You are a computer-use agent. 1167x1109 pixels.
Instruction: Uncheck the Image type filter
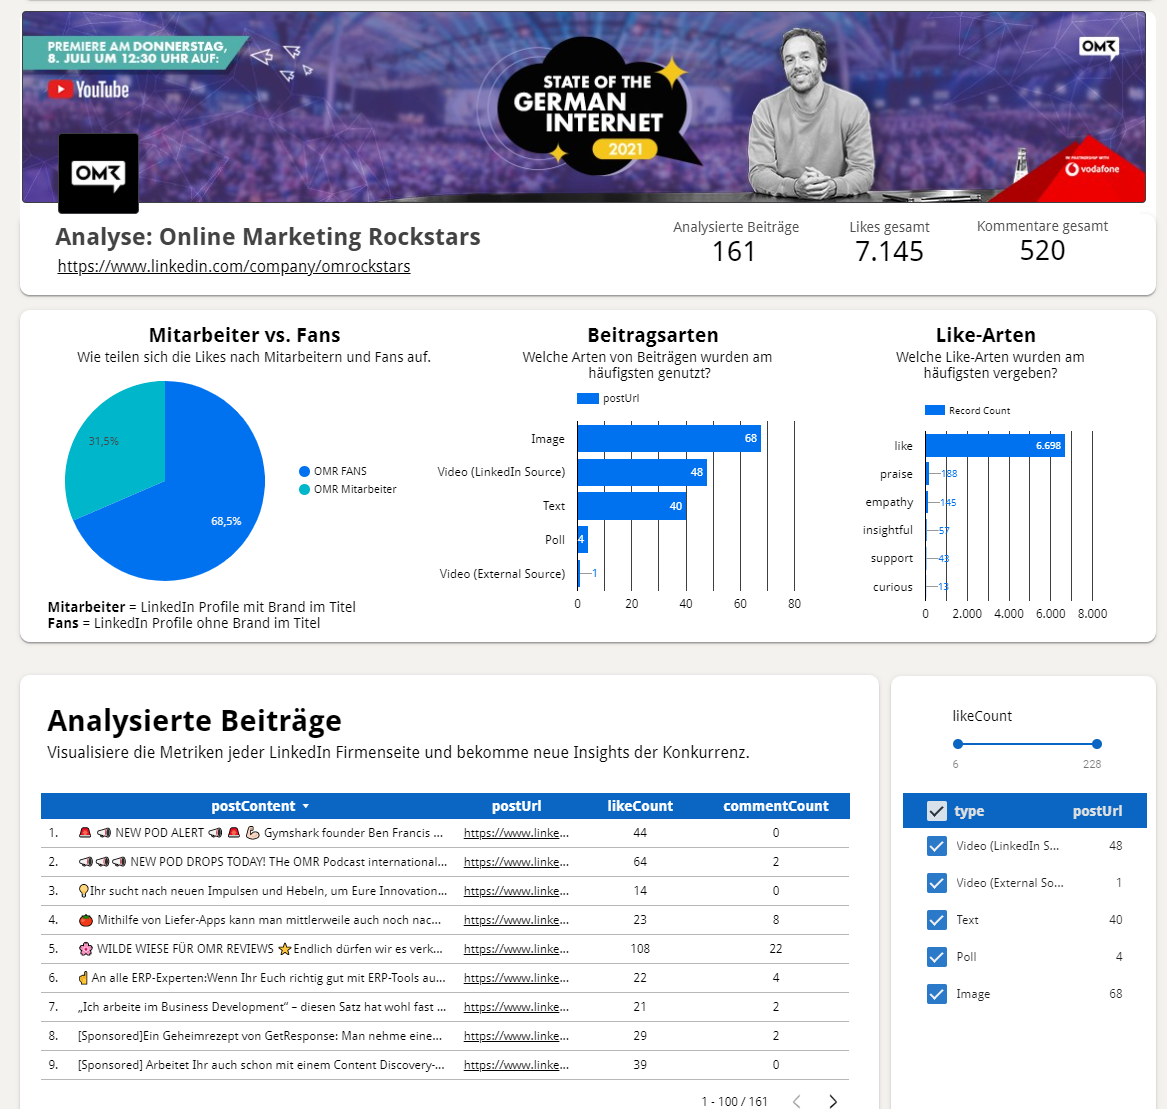[936, 994]
